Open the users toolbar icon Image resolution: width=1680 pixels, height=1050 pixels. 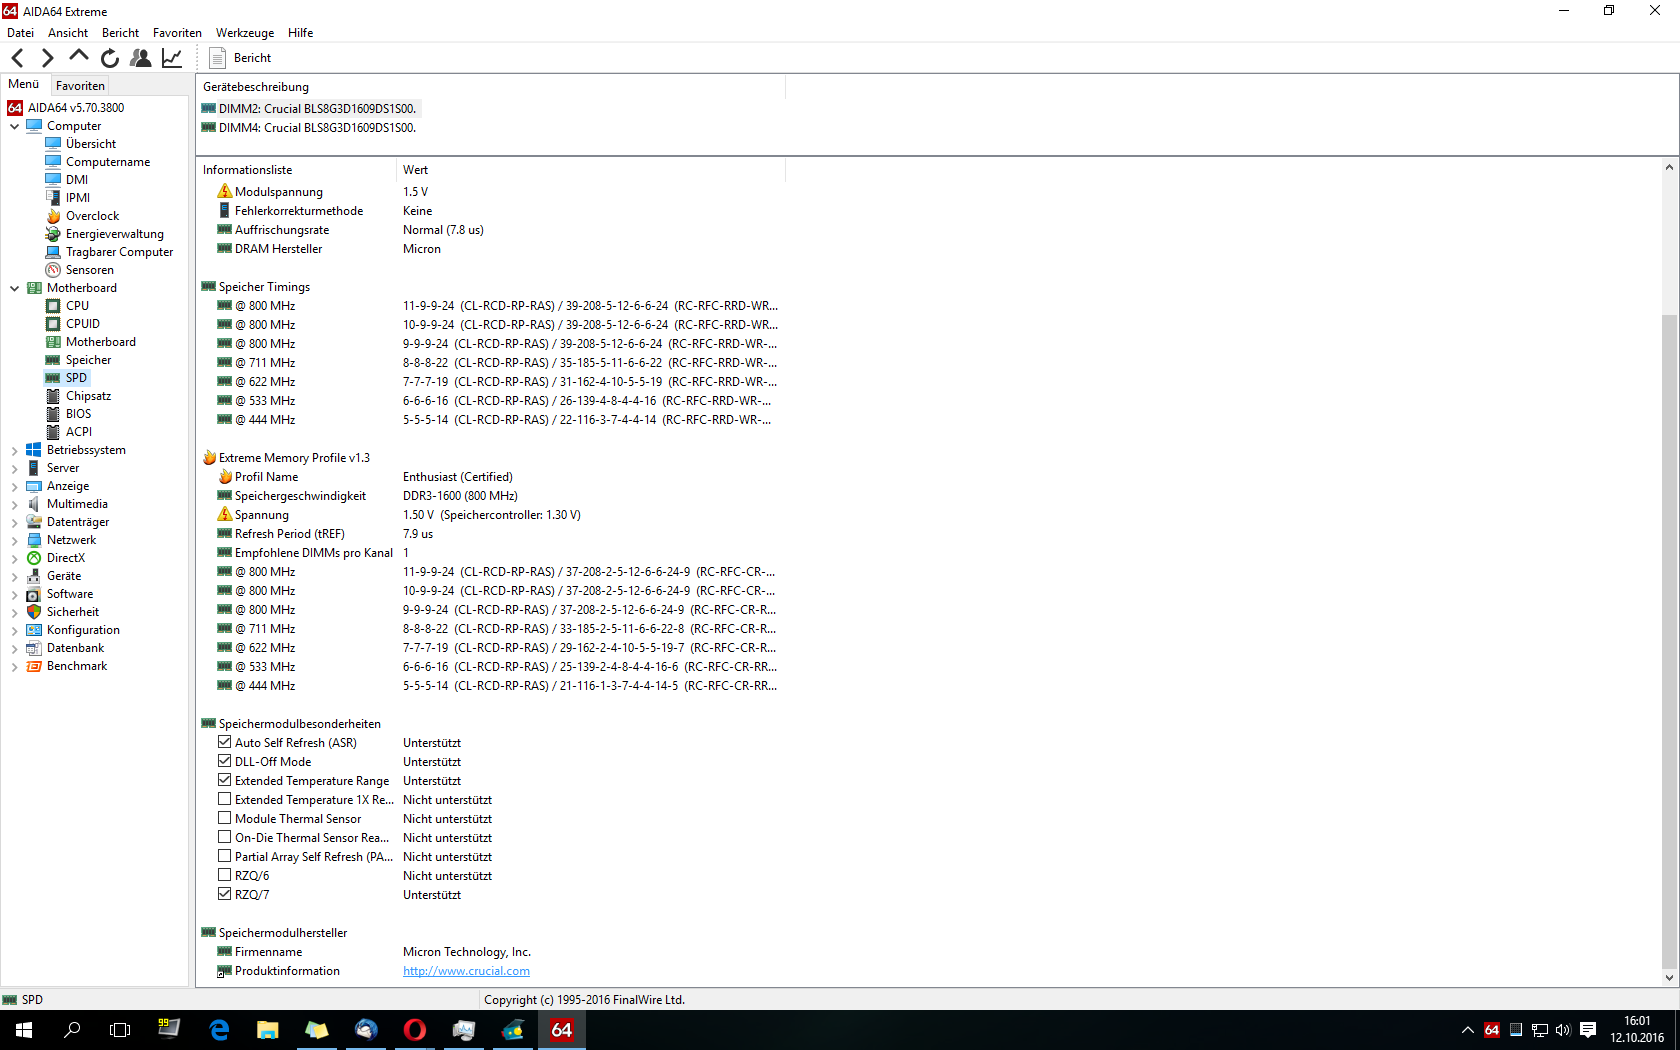pos(141,58)
